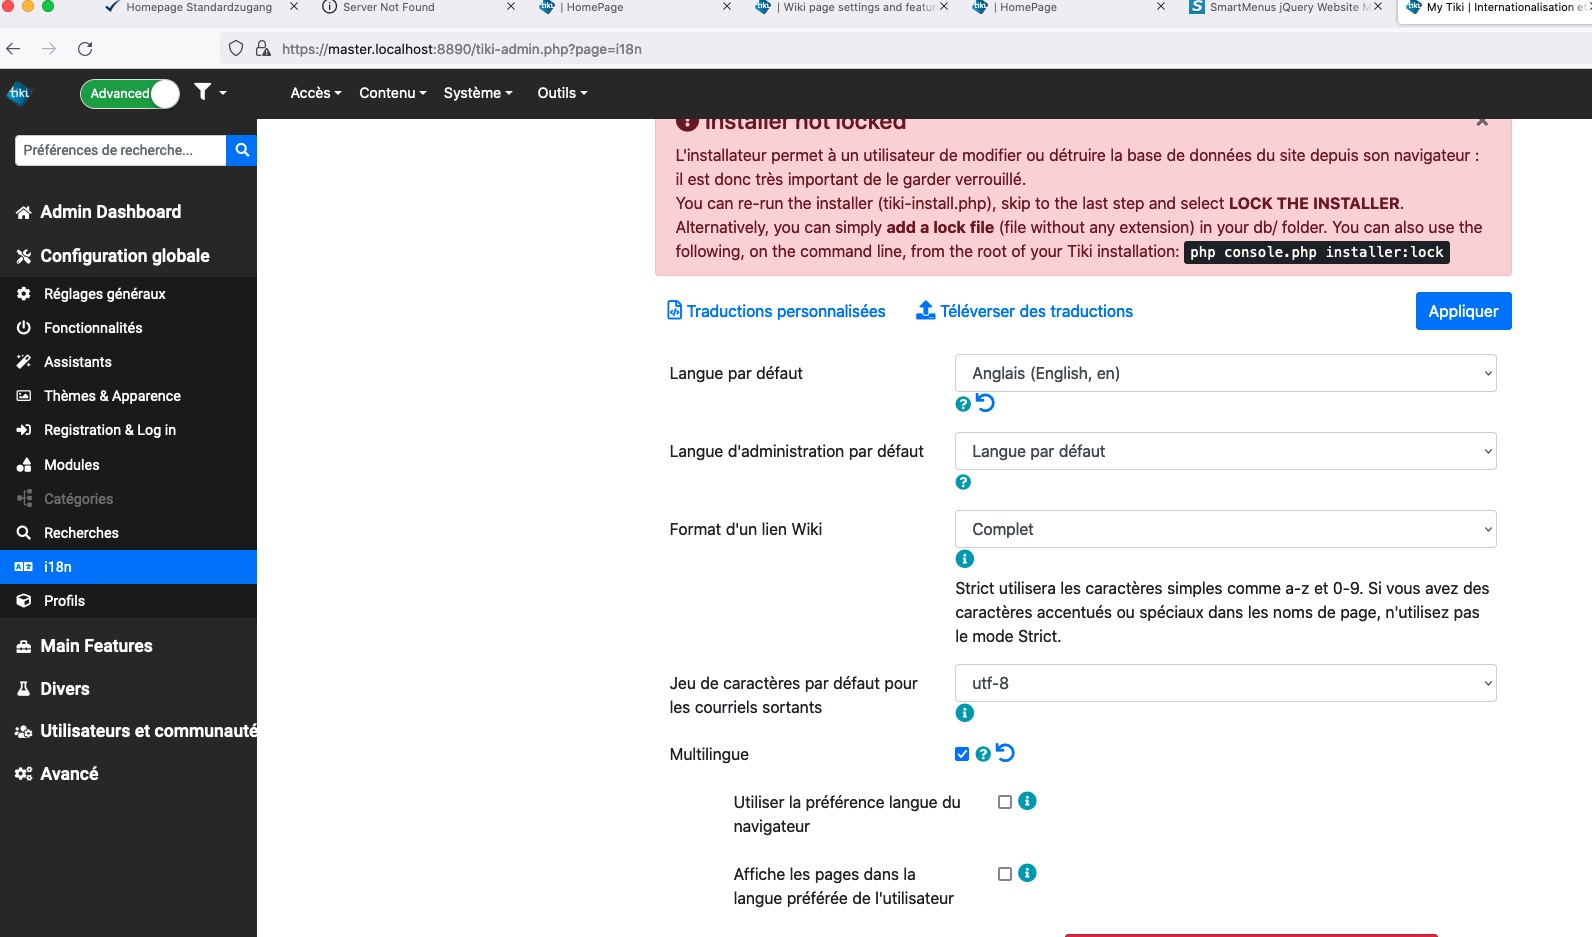Open the Accès menu
Screen dimensions: 1592x937
[x=316, y=93]
